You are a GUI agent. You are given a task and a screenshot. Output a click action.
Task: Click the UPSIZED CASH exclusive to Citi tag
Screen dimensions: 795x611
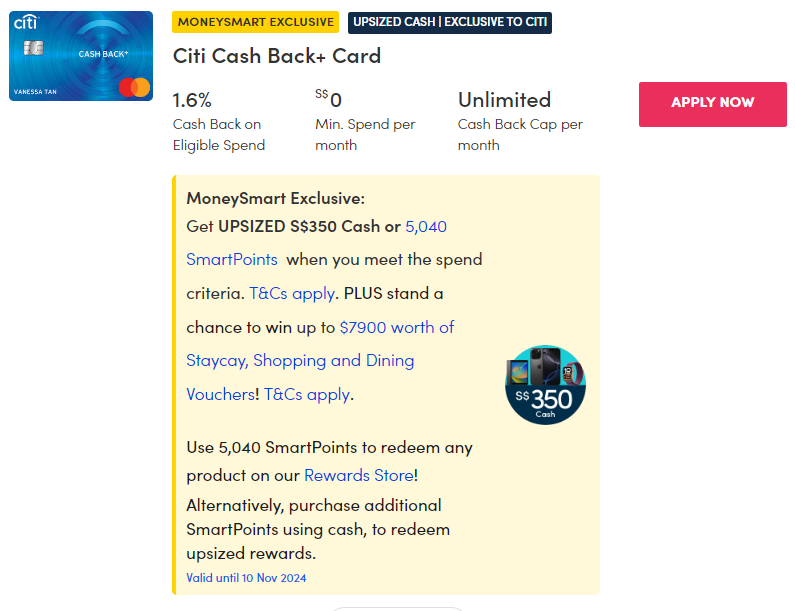click(450, 22)
